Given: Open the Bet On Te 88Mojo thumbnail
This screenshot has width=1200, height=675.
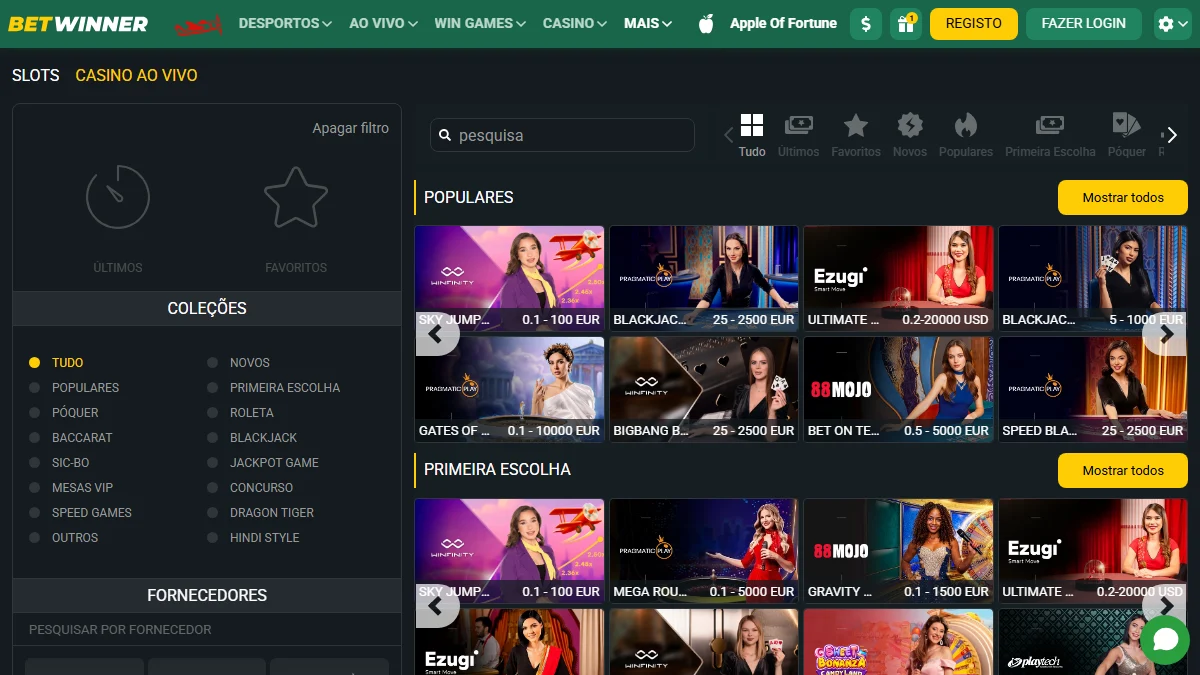Looking at the screenshot, I should [x=898, y=390].
